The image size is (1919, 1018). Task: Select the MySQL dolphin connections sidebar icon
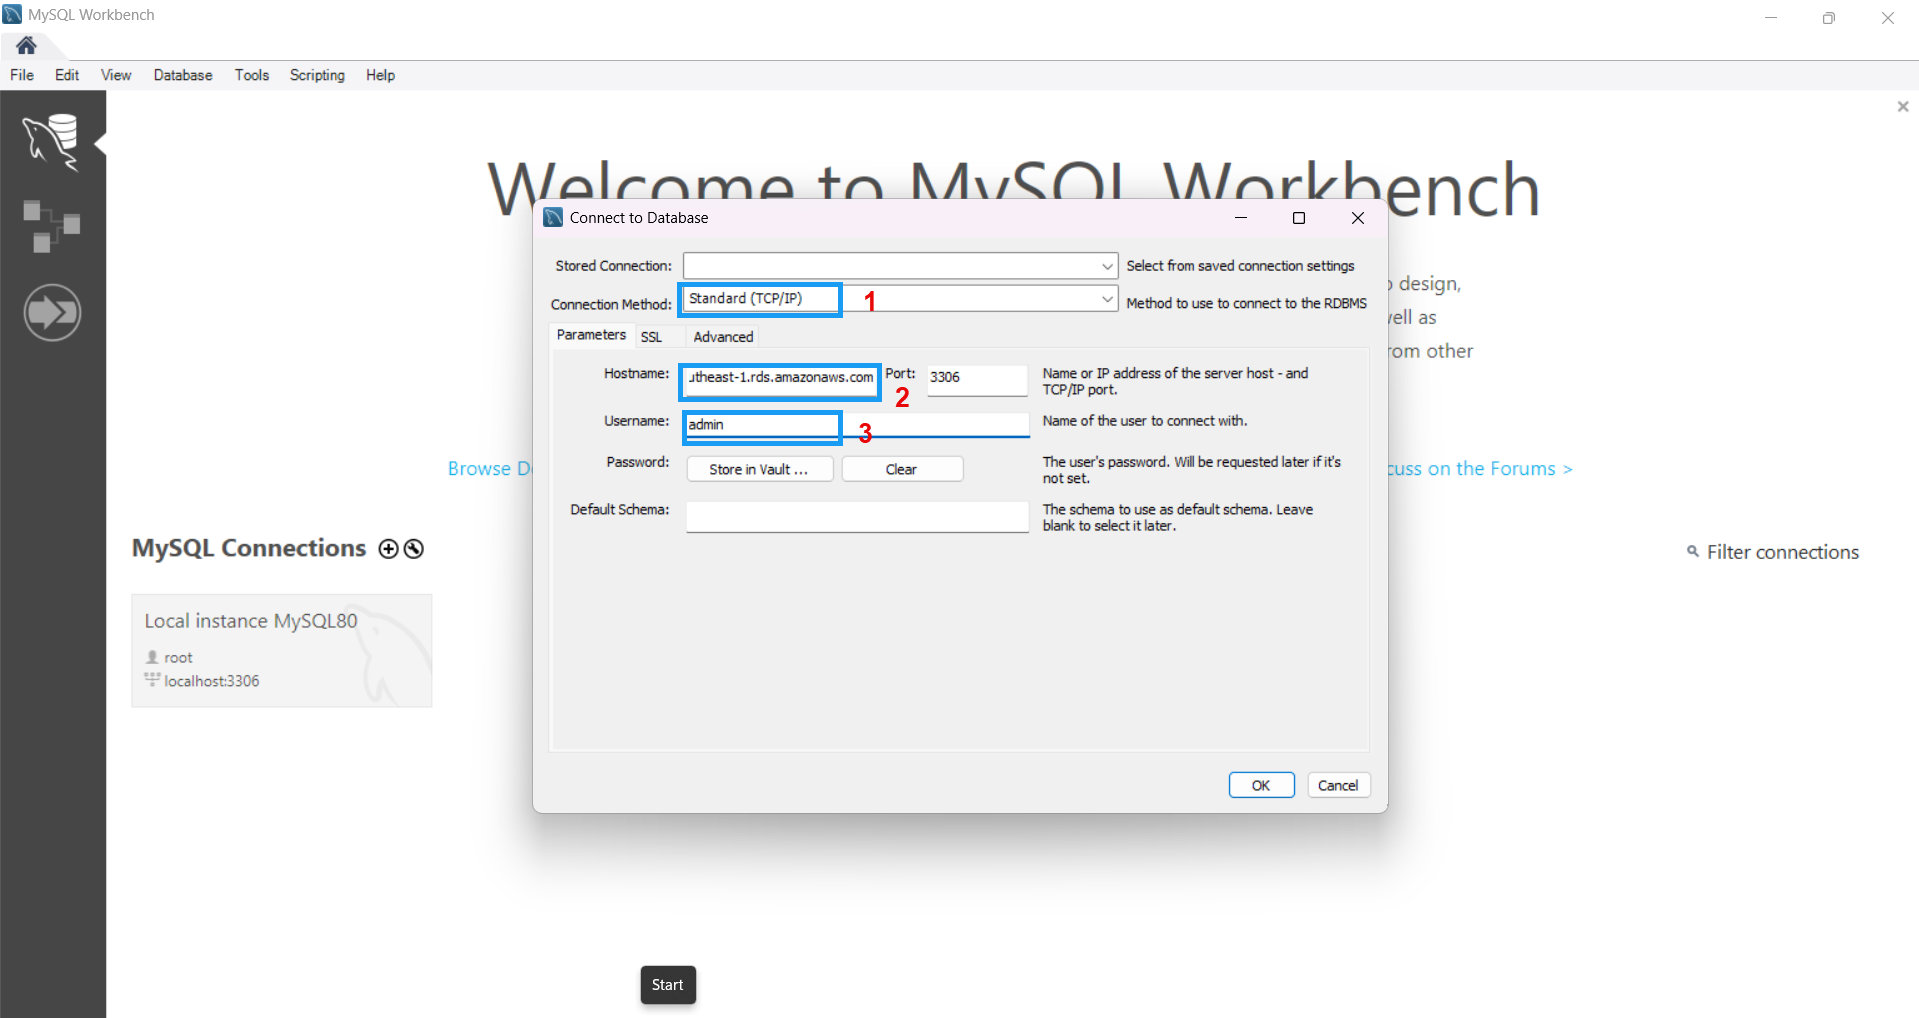tap(52, 142)
